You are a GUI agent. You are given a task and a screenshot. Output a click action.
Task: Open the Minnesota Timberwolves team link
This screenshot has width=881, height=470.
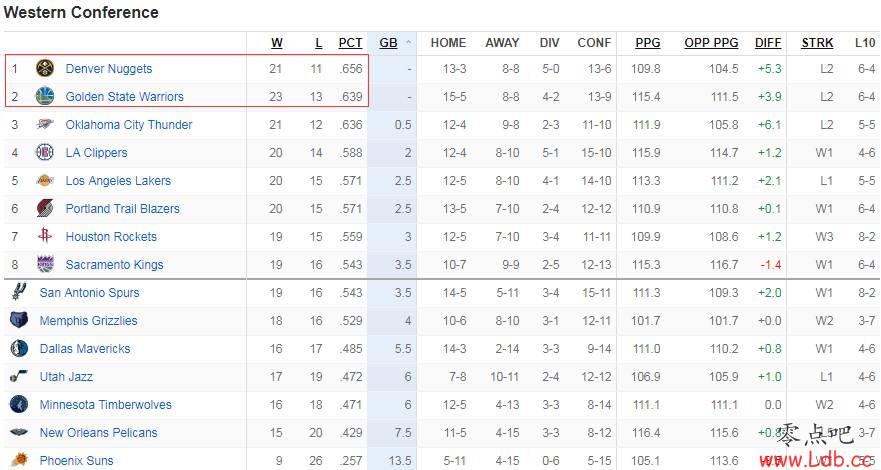106,405
